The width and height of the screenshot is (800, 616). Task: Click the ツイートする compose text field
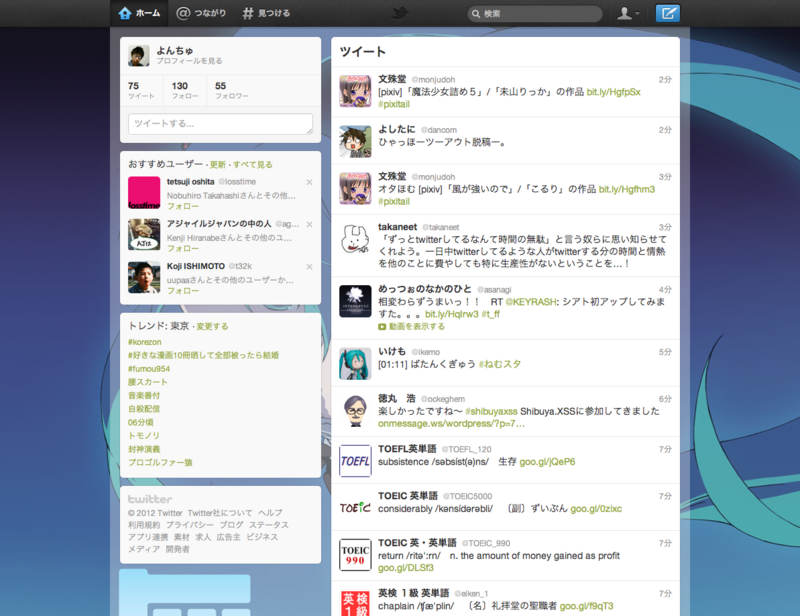(220, 123)
